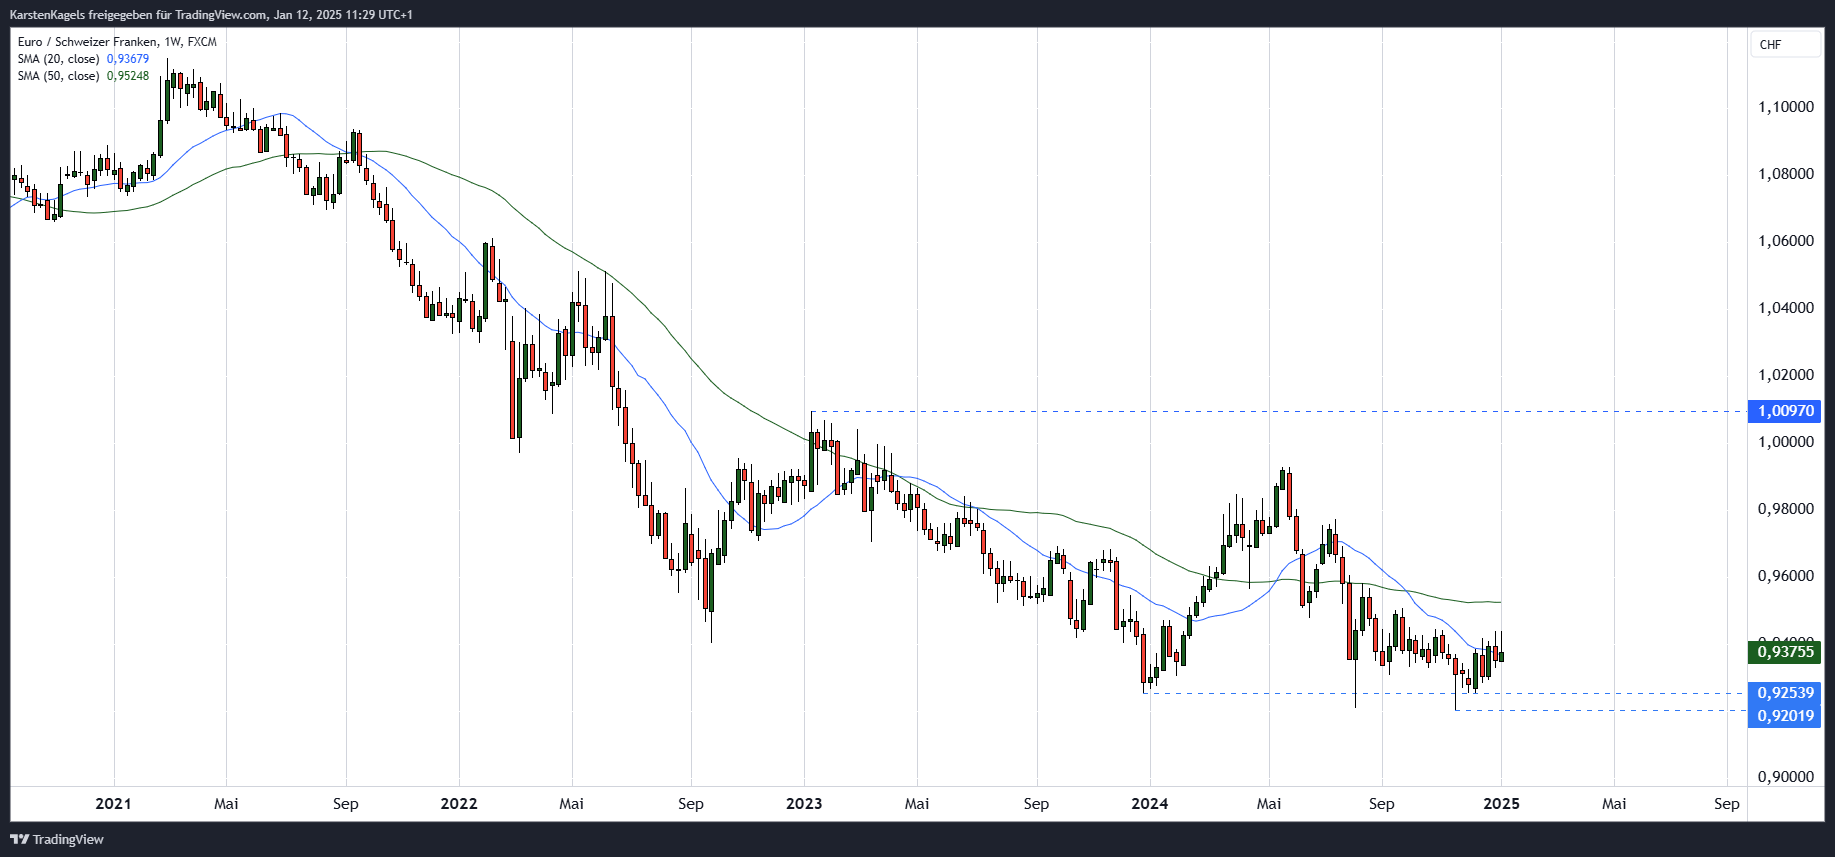Click the 2021 label on time axis

click(113, 803)
